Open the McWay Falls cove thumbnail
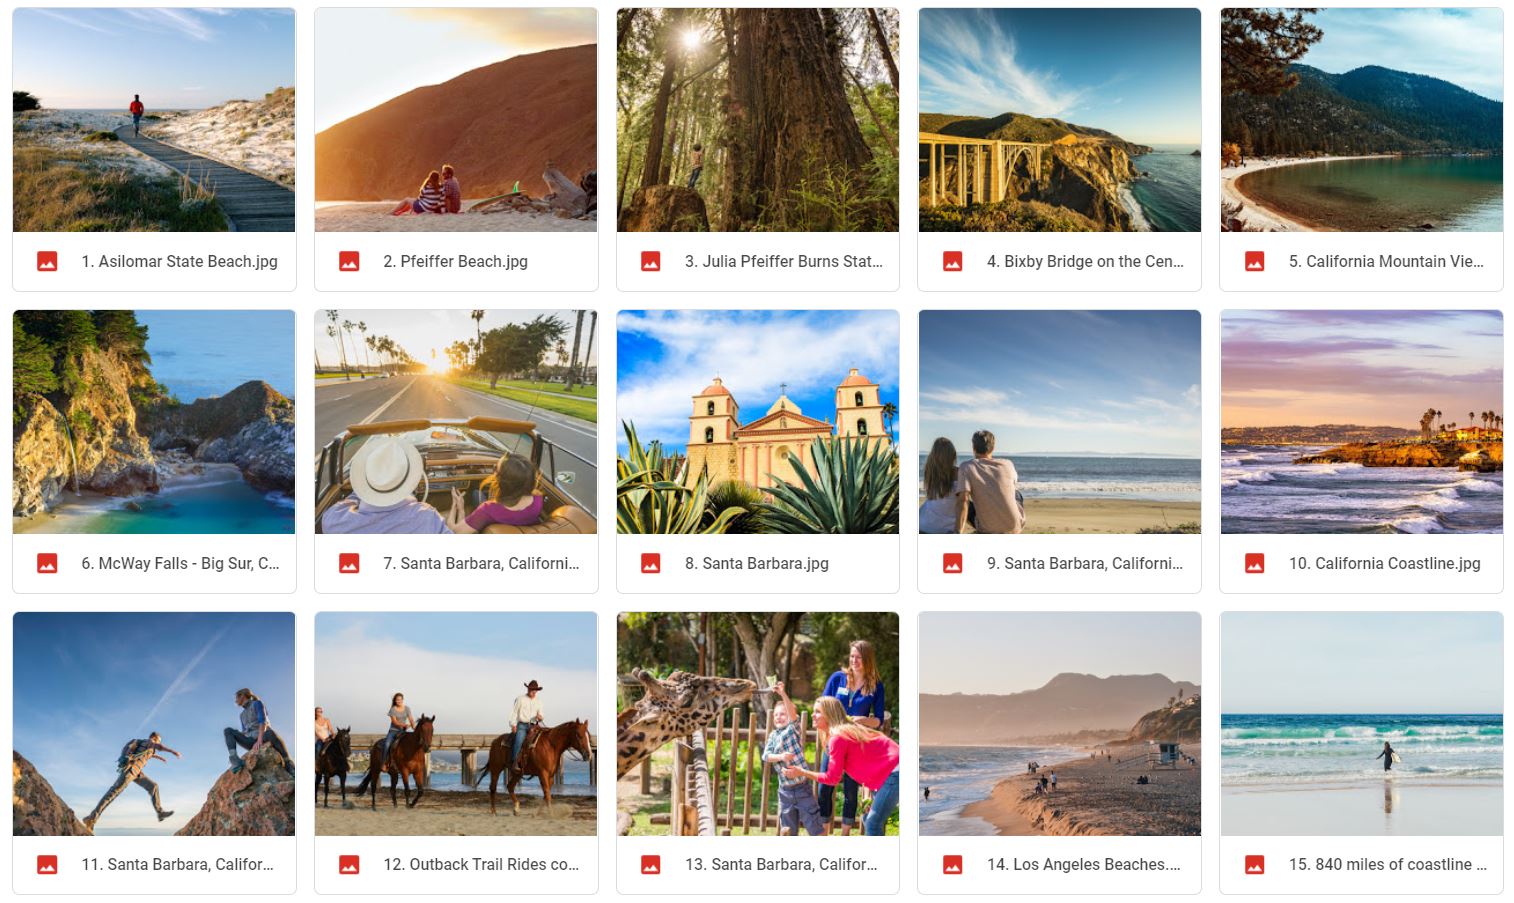 tap(154, 422)
